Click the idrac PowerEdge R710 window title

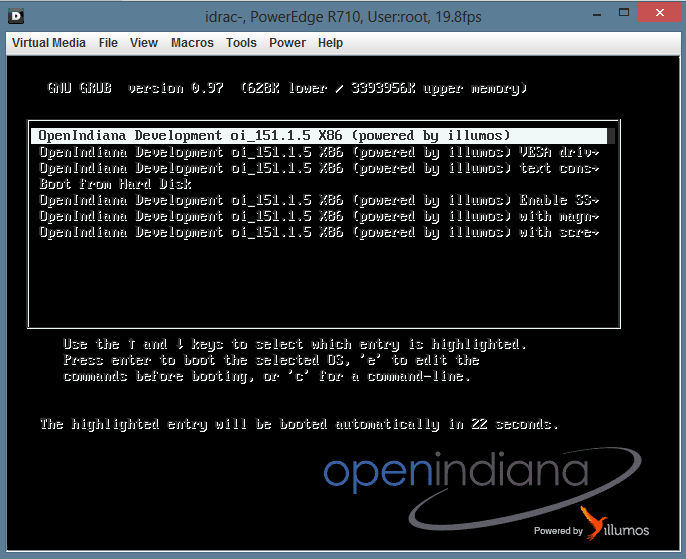343,17
